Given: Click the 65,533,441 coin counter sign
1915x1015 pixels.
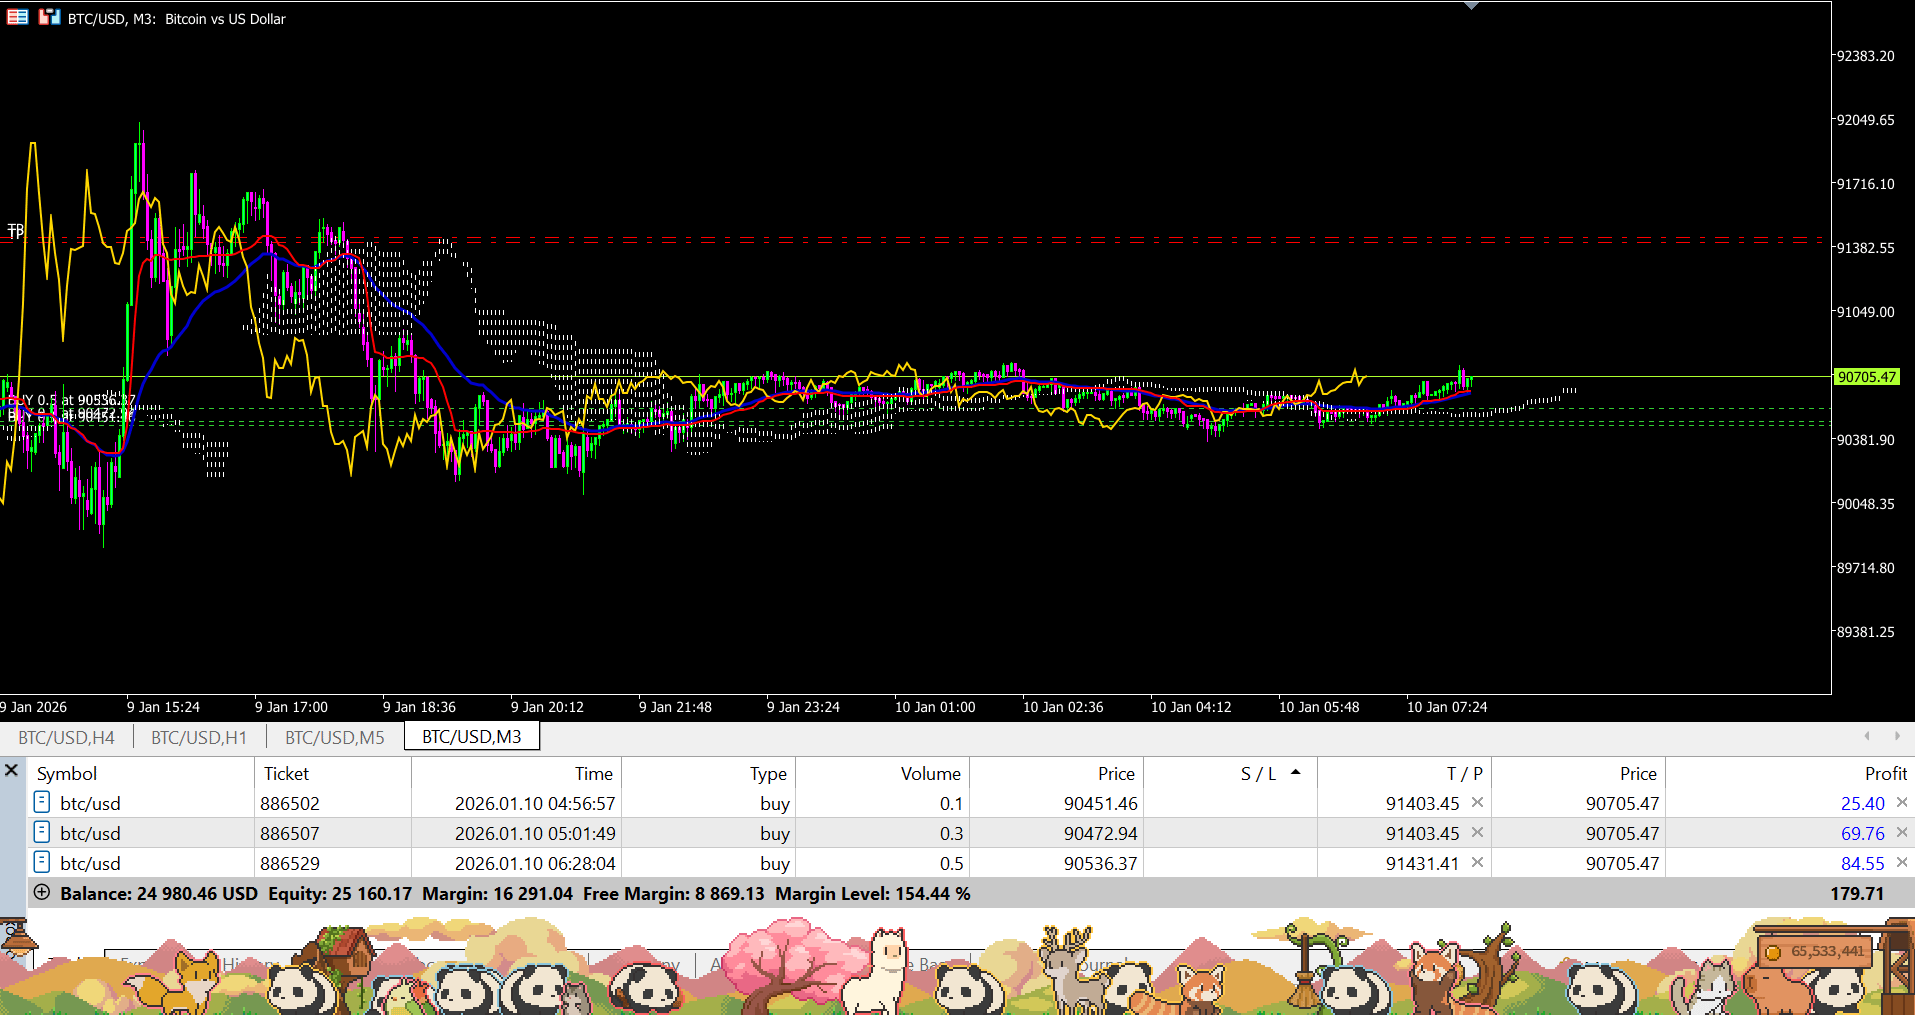Looking at the screenshot, I should [1817, 951].
